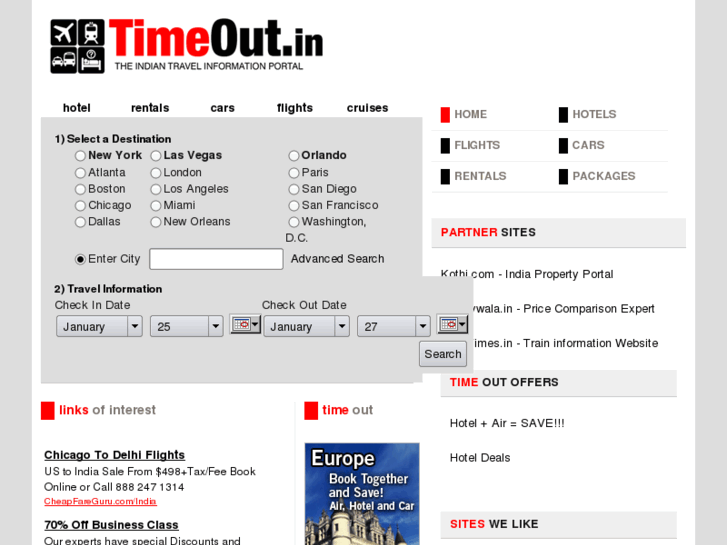Image resolution: width=727 pixels, height=545 pixels.
Task: Click the Search button
Action: click(443, 354)
